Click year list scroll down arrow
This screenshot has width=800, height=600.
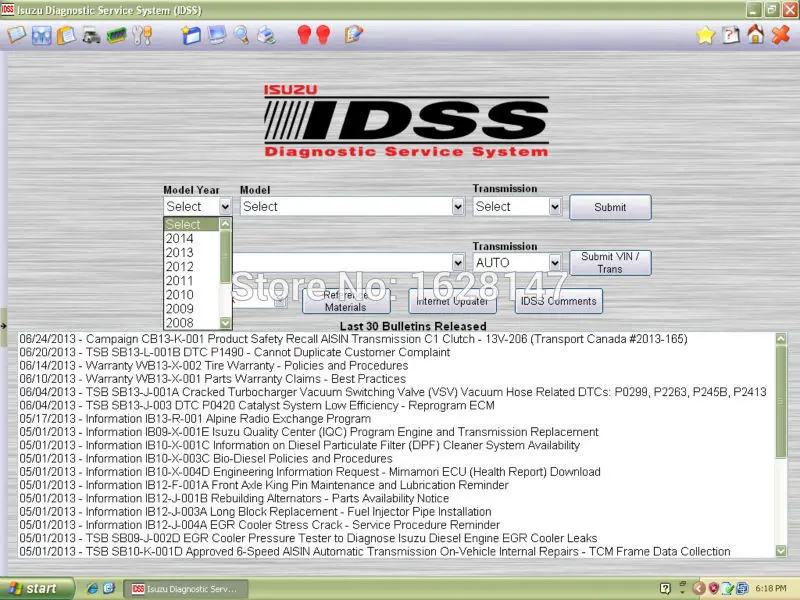click(226, 323)
